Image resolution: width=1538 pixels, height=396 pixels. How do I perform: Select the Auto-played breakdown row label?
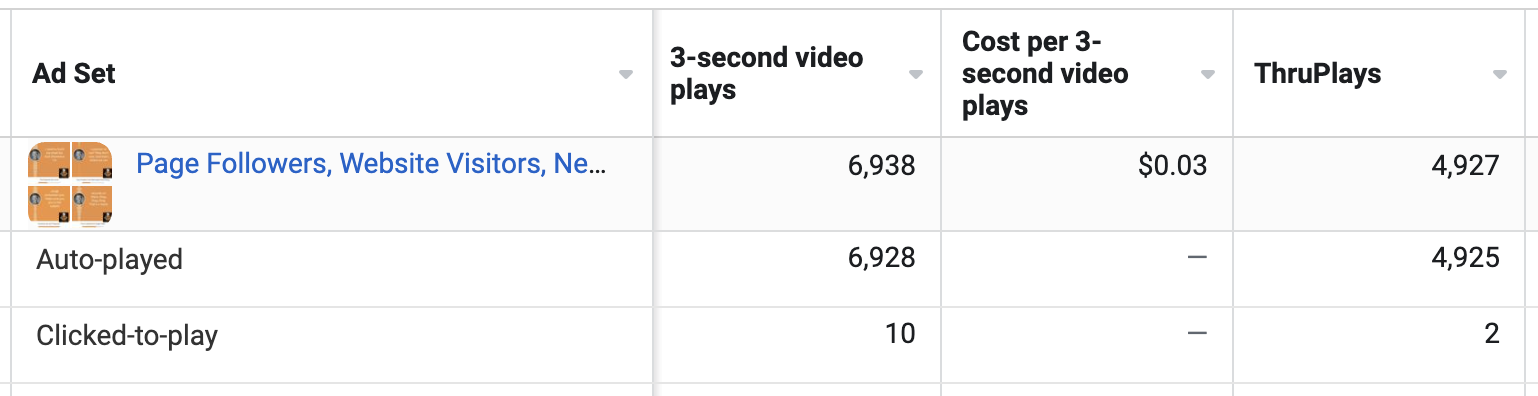[109, 260]
